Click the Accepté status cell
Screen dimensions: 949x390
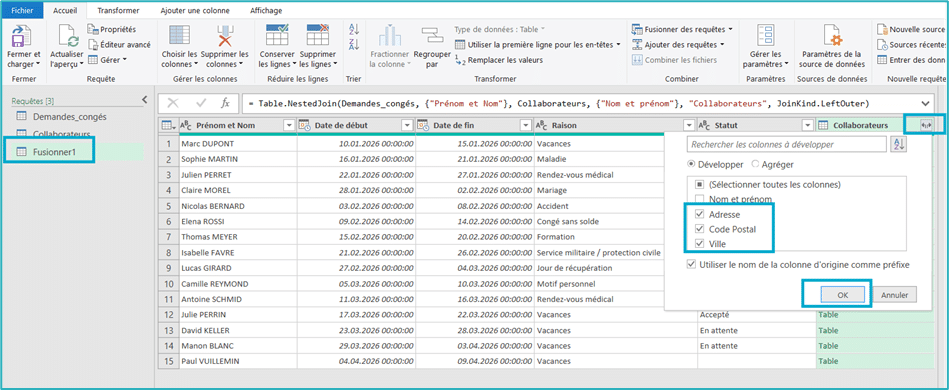click(x=757, y=315)
